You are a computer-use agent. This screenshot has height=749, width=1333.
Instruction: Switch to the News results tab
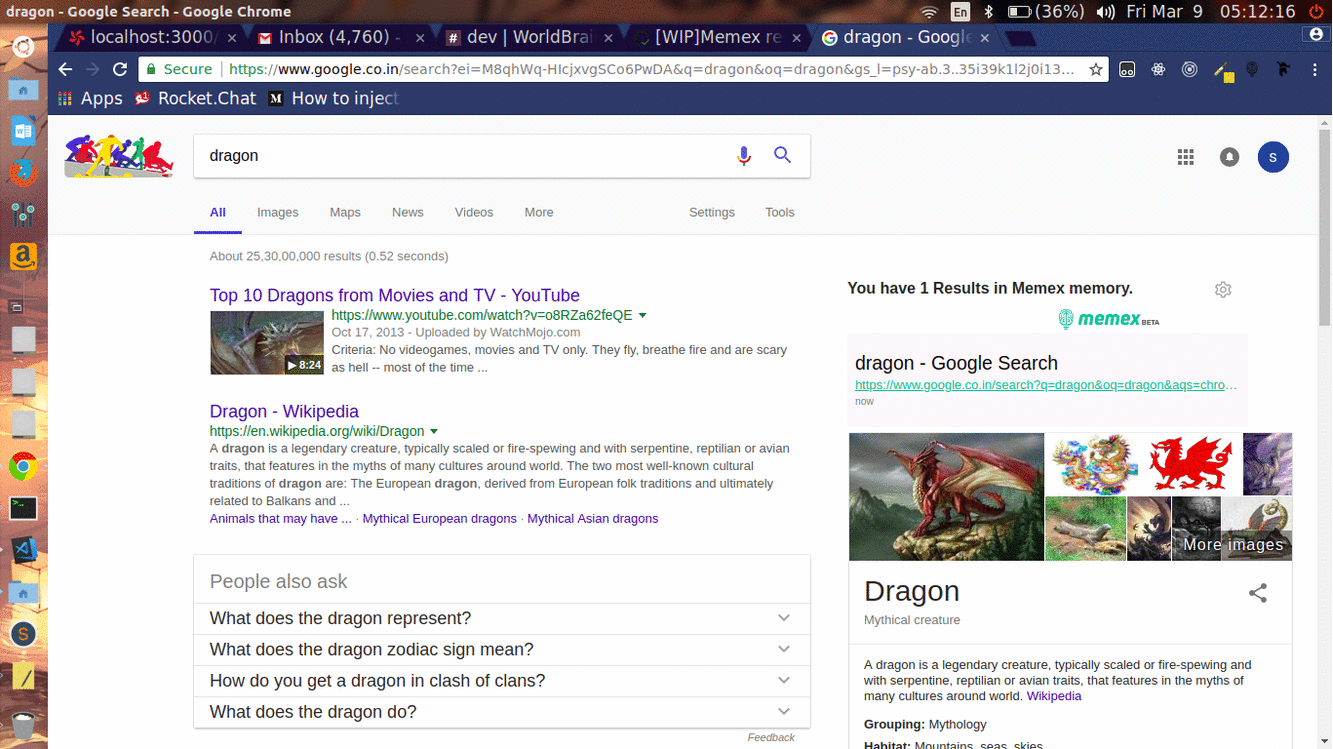point(408,212)
